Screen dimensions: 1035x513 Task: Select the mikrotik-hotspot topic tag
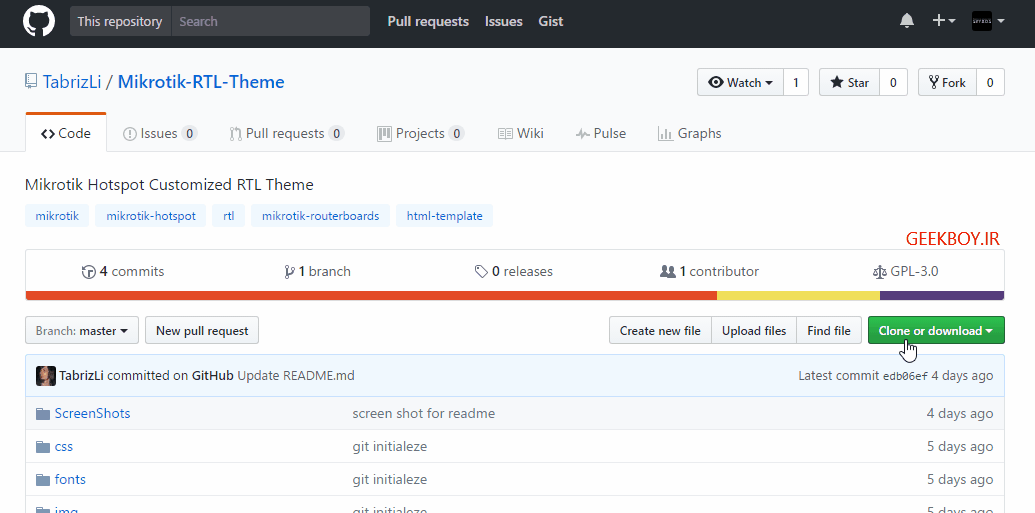tap(150, 216)
